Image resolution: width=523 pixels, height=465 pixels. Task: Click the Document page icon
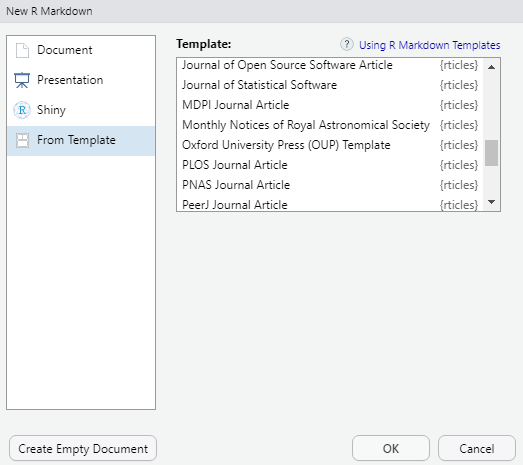22,51
